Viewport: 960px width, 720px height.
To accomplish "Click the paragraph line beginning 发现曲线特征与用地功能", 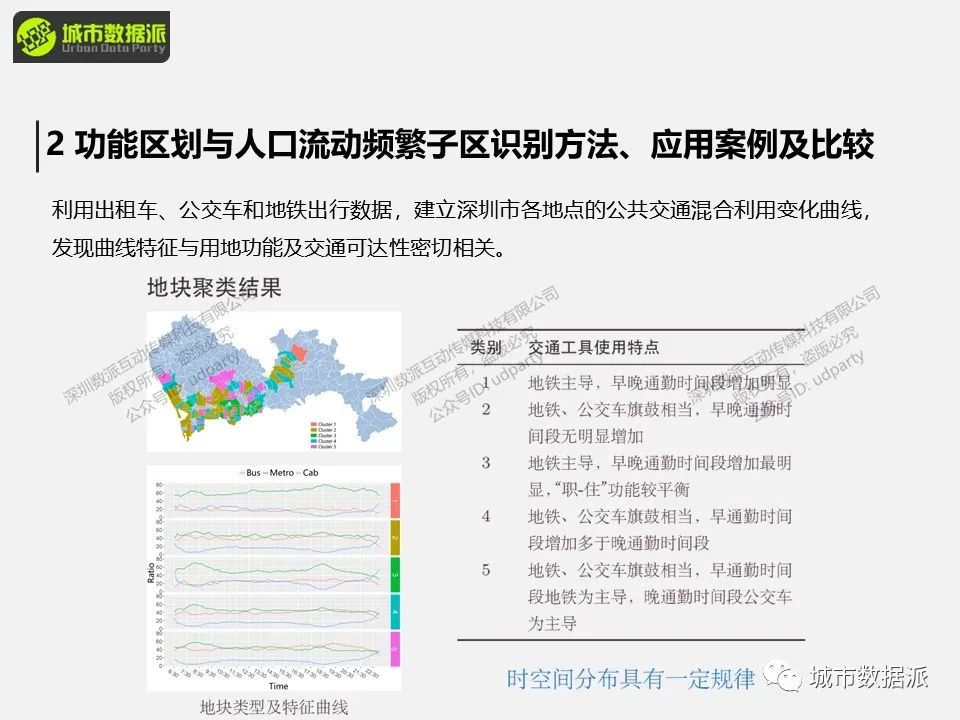I will [280, 247].
